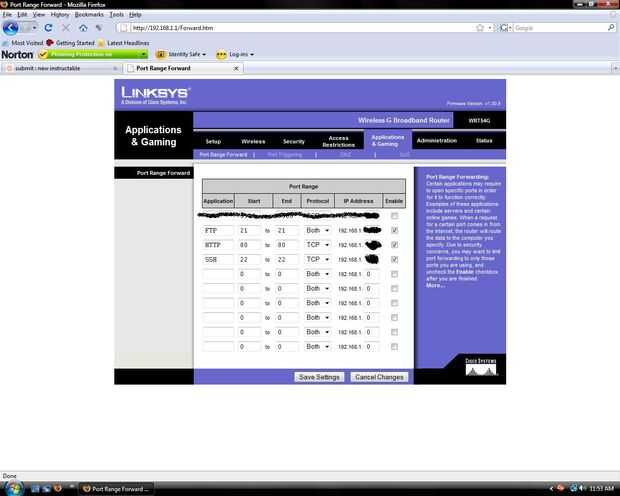This screenshot has width=620, height=496.
Task: Click the home icon in the navigation toolbar
Action: [83, 28]
